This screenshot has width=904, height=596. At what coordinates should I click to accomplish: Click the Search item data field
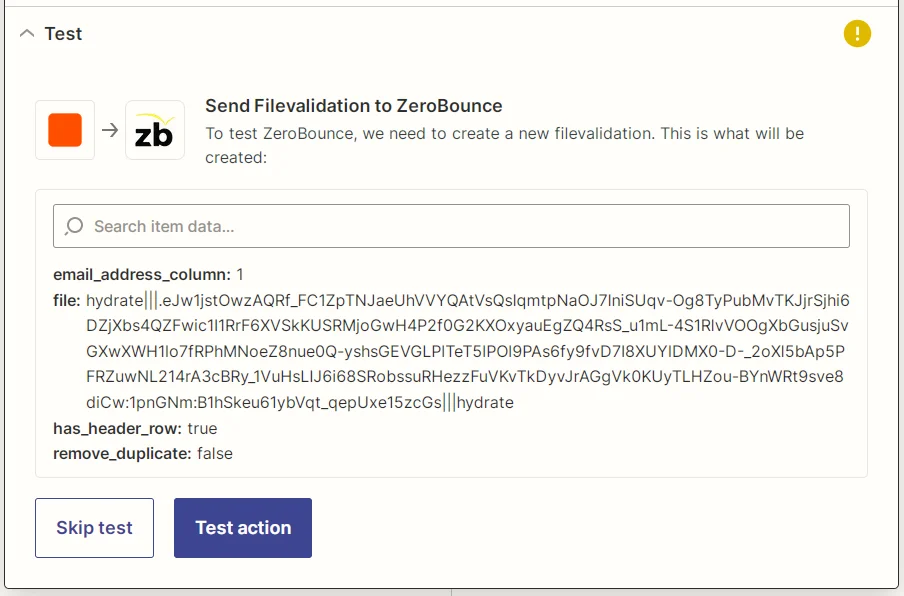click(x=452, y=225)
